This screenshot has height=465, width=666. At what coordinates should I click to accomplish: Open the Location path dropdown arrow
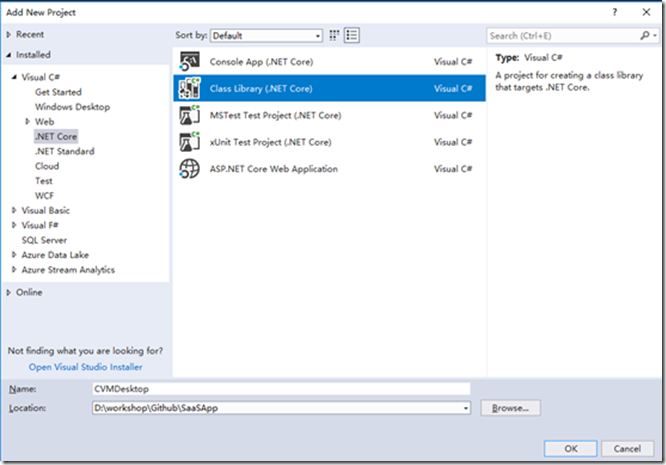coord(466,408)
